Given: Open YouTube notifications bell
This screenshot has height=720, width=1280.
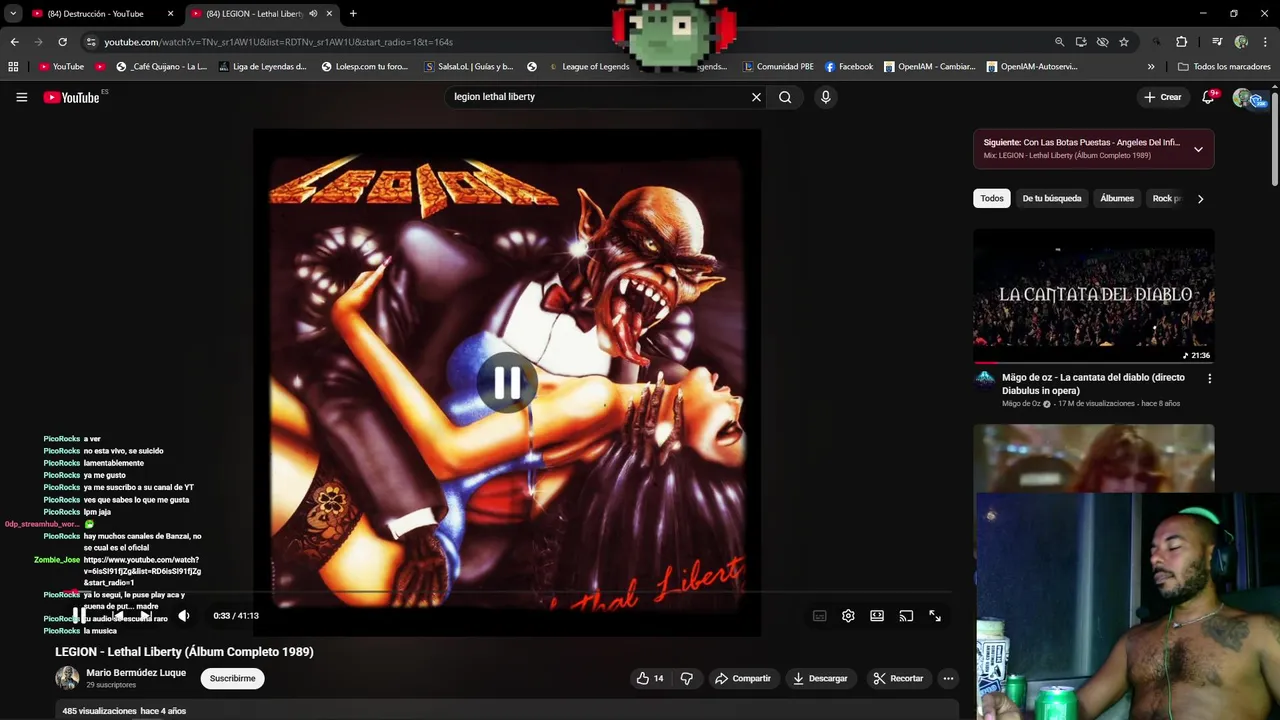Looking at the screenshot, I should (x=1209, y=97).
